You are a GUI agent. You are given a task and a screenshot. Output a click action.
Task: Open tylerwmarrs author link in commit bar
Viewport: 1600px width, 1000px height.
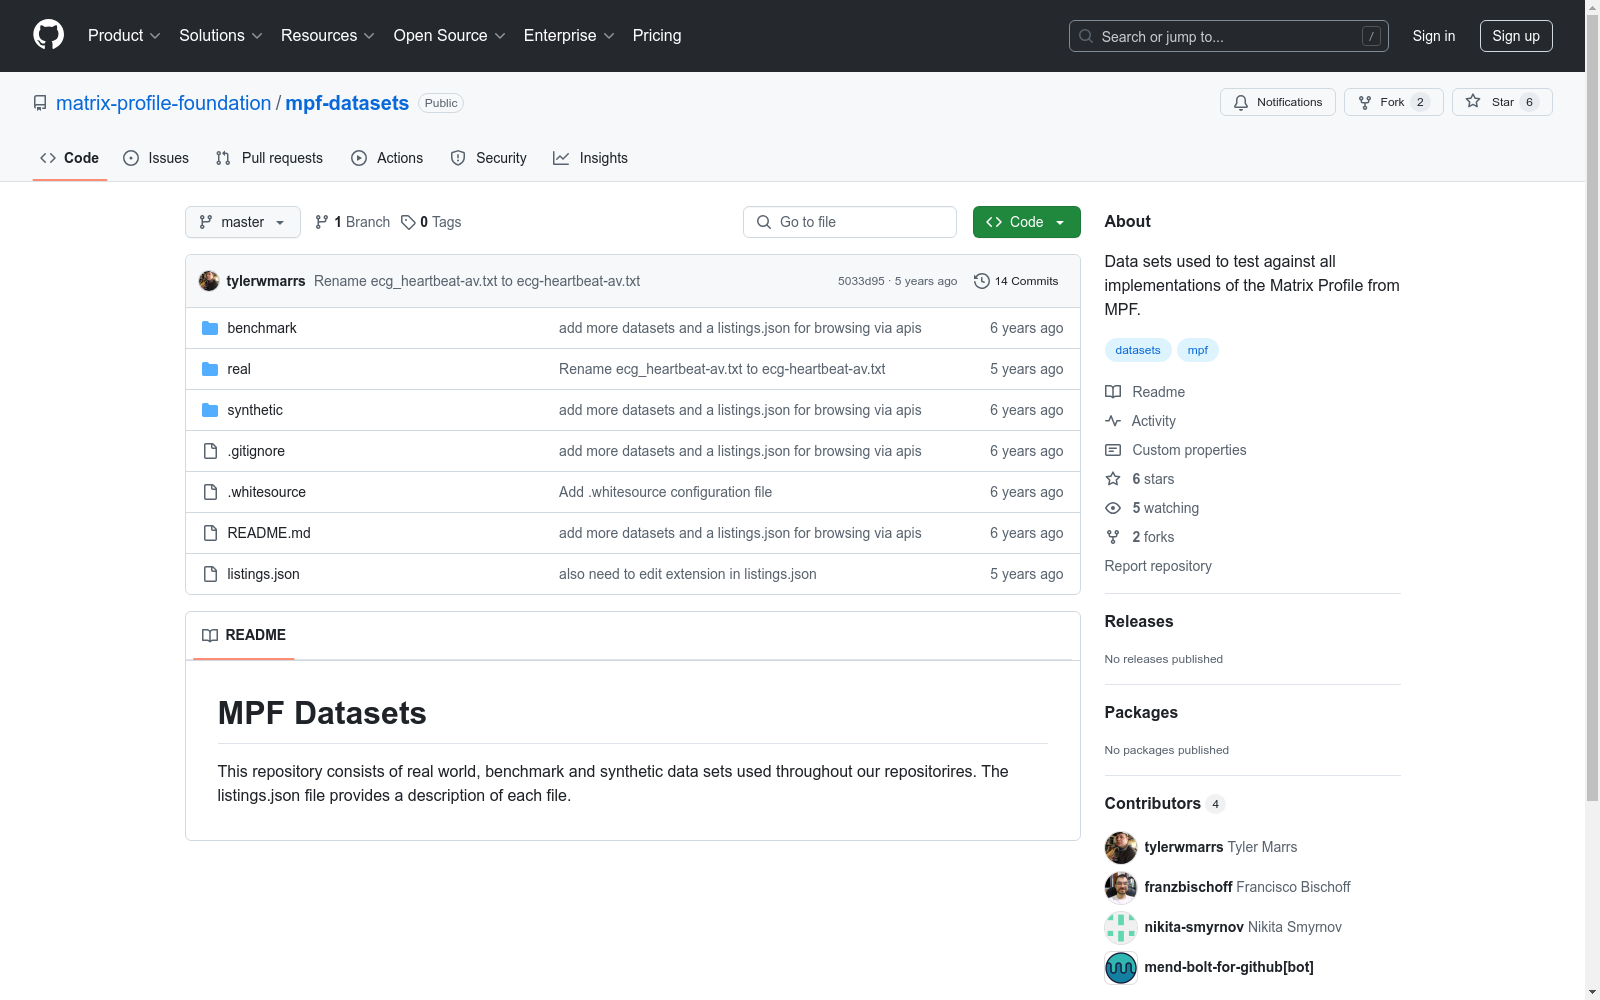pos(266,281)
